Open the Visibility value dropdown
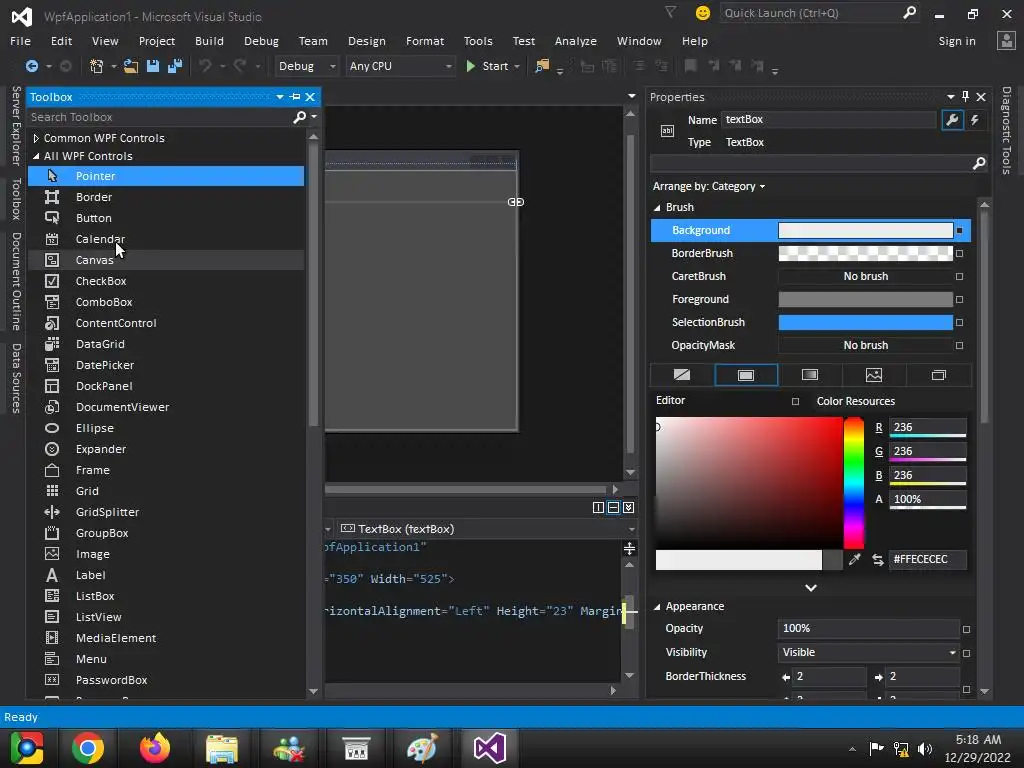 point(952,652)
